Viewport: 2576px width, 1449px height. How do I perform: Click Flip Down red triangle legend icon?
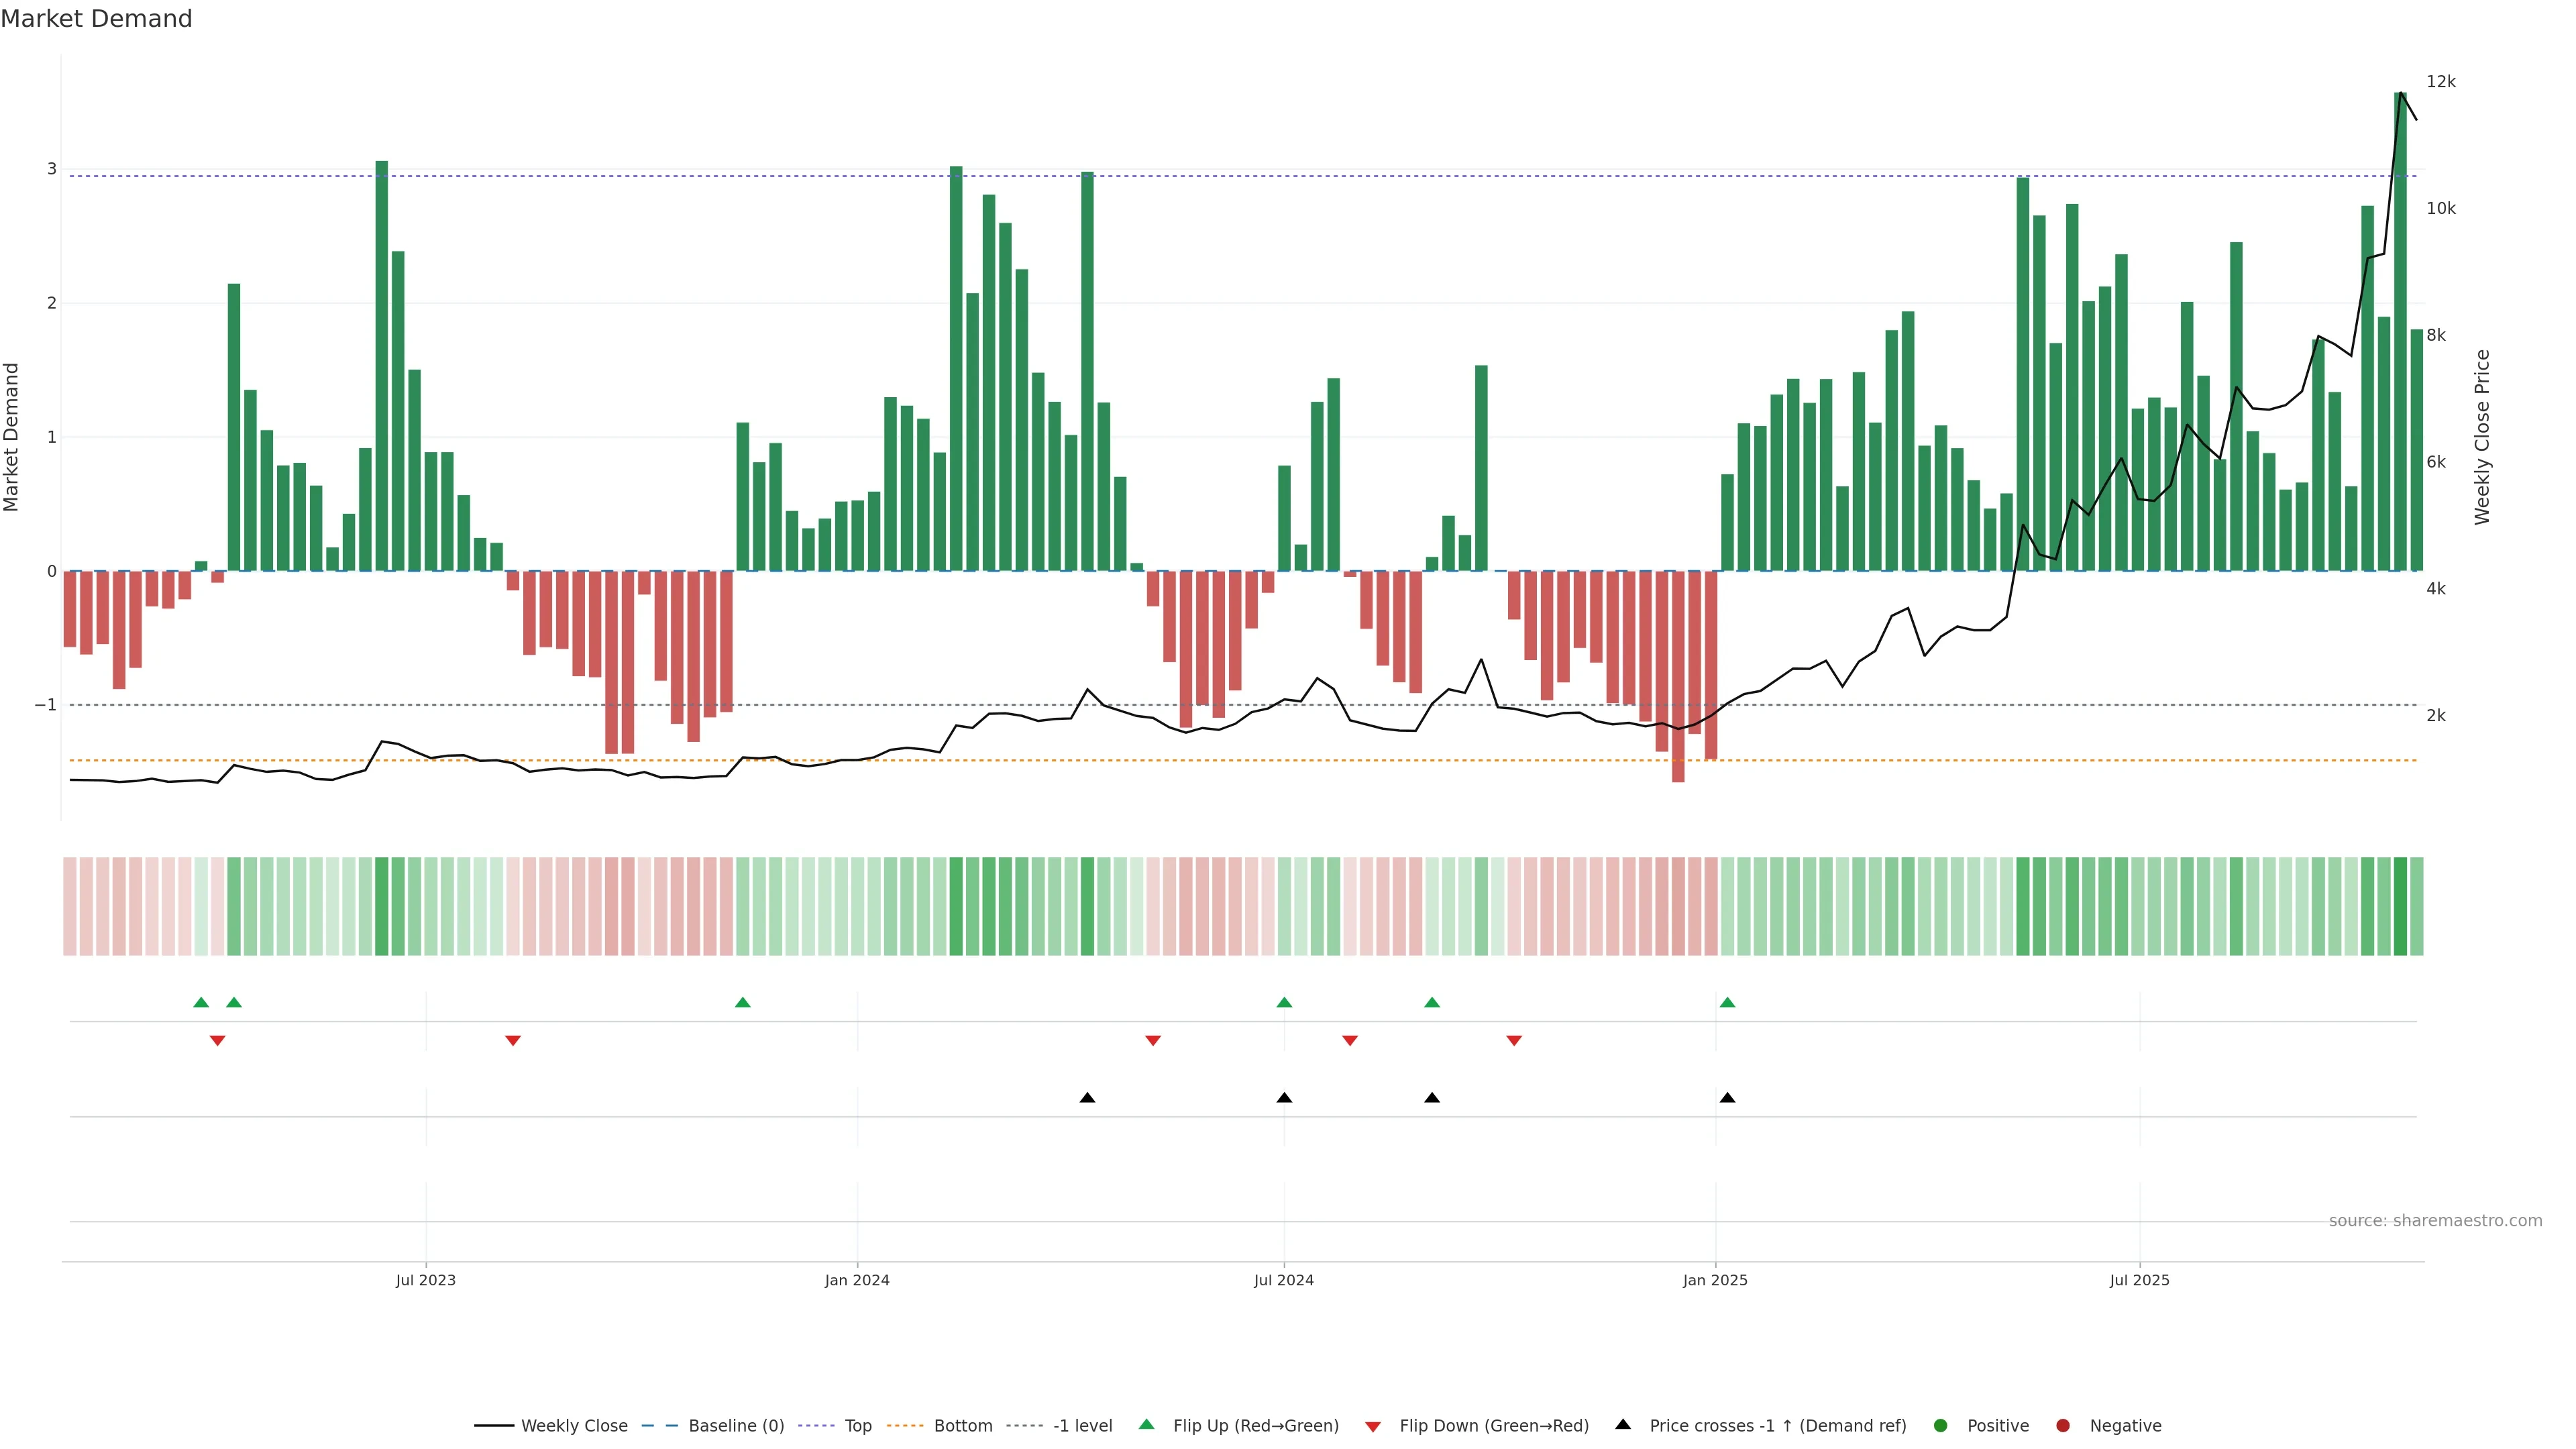[x=1373, y=1426]
